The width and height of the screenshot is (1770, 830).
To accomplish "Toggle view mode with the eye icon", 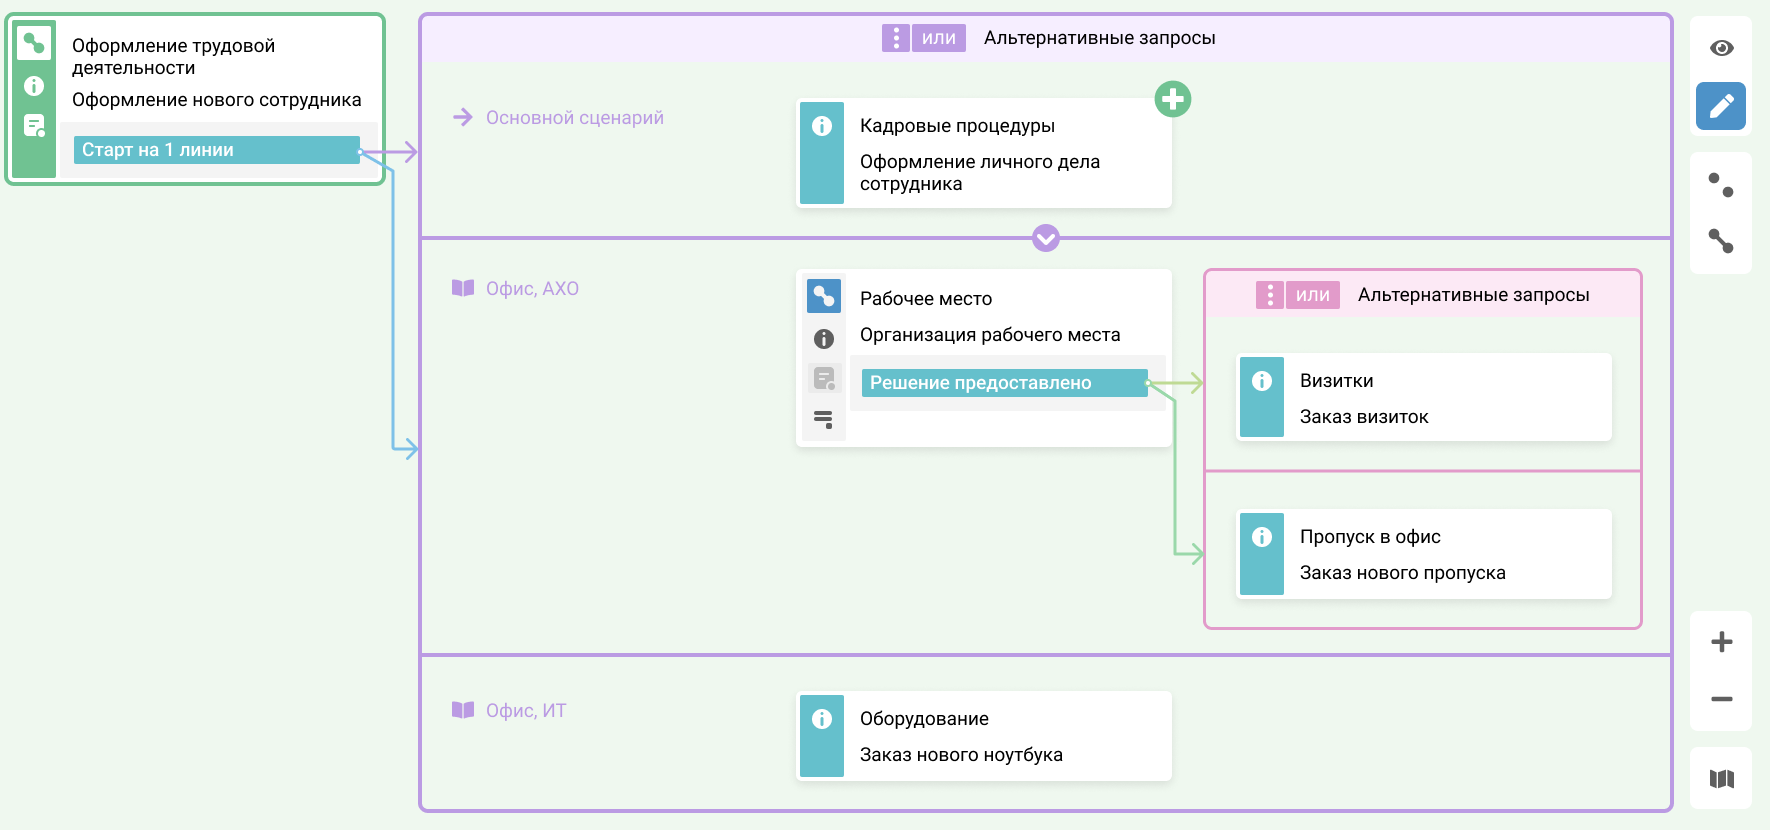I will pos(1721,48).
